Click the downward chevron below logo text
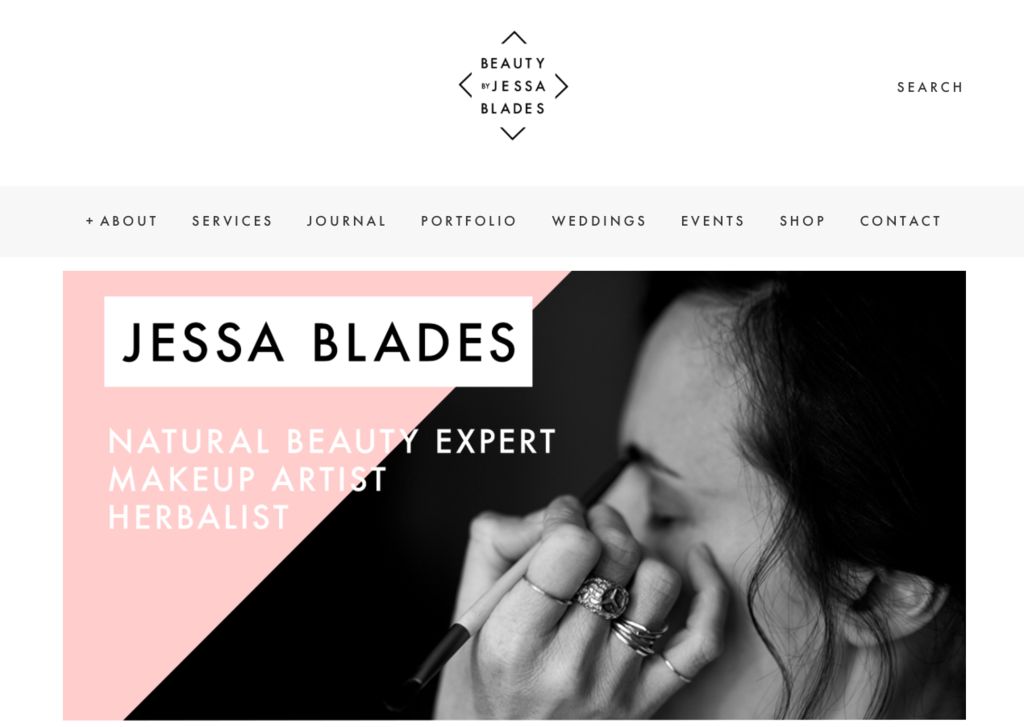This screenshot has width=1024, height=727. [513, 134]
